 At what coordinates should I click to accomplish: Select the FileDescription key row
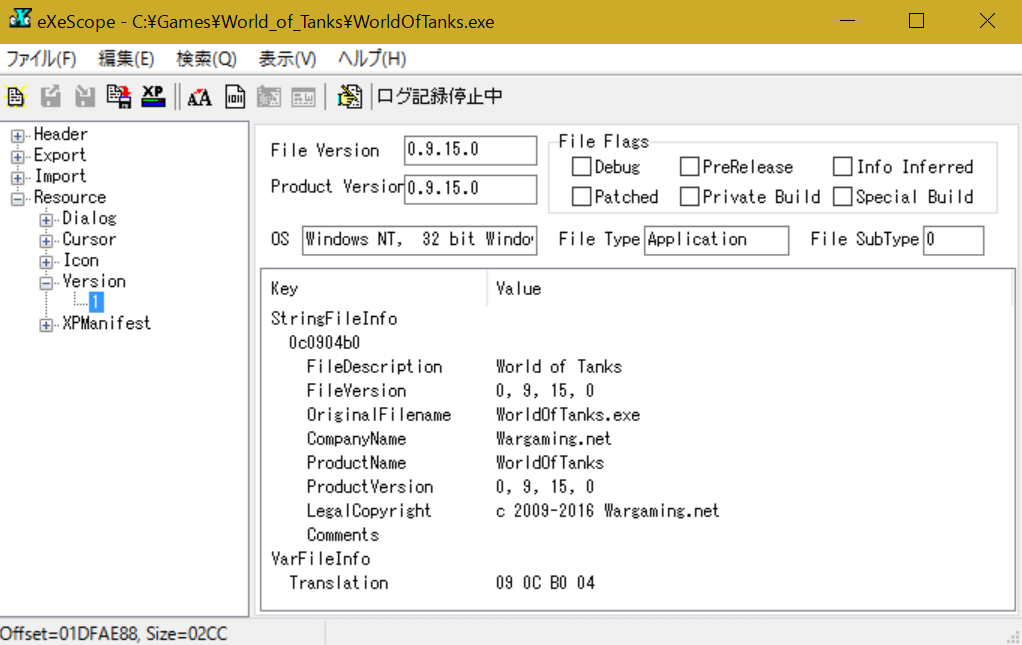click(x=374, y=367)
